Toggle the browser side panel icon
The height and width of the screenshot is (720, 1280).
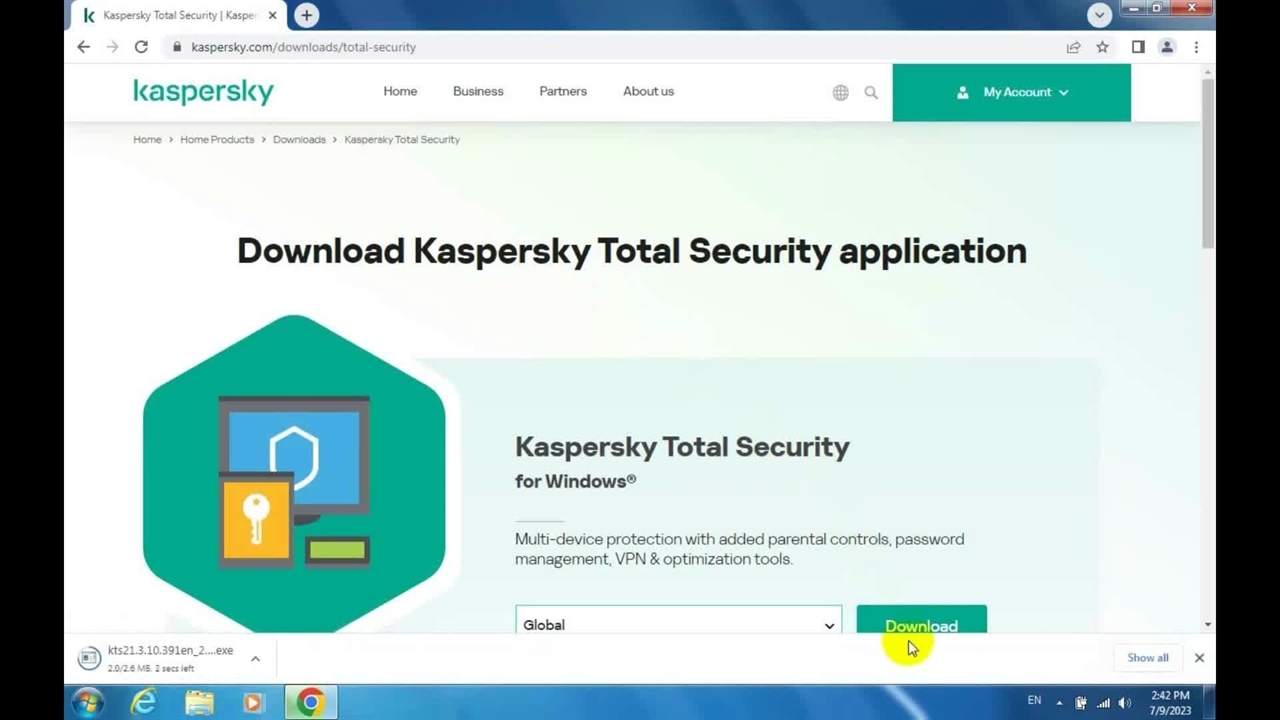pyautogui.click(x=1138, y=47)
